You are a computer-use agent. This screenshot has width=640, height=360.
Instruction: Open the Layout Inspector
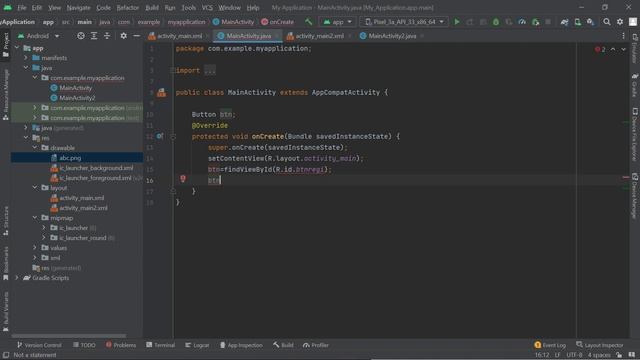click(600, 345)
